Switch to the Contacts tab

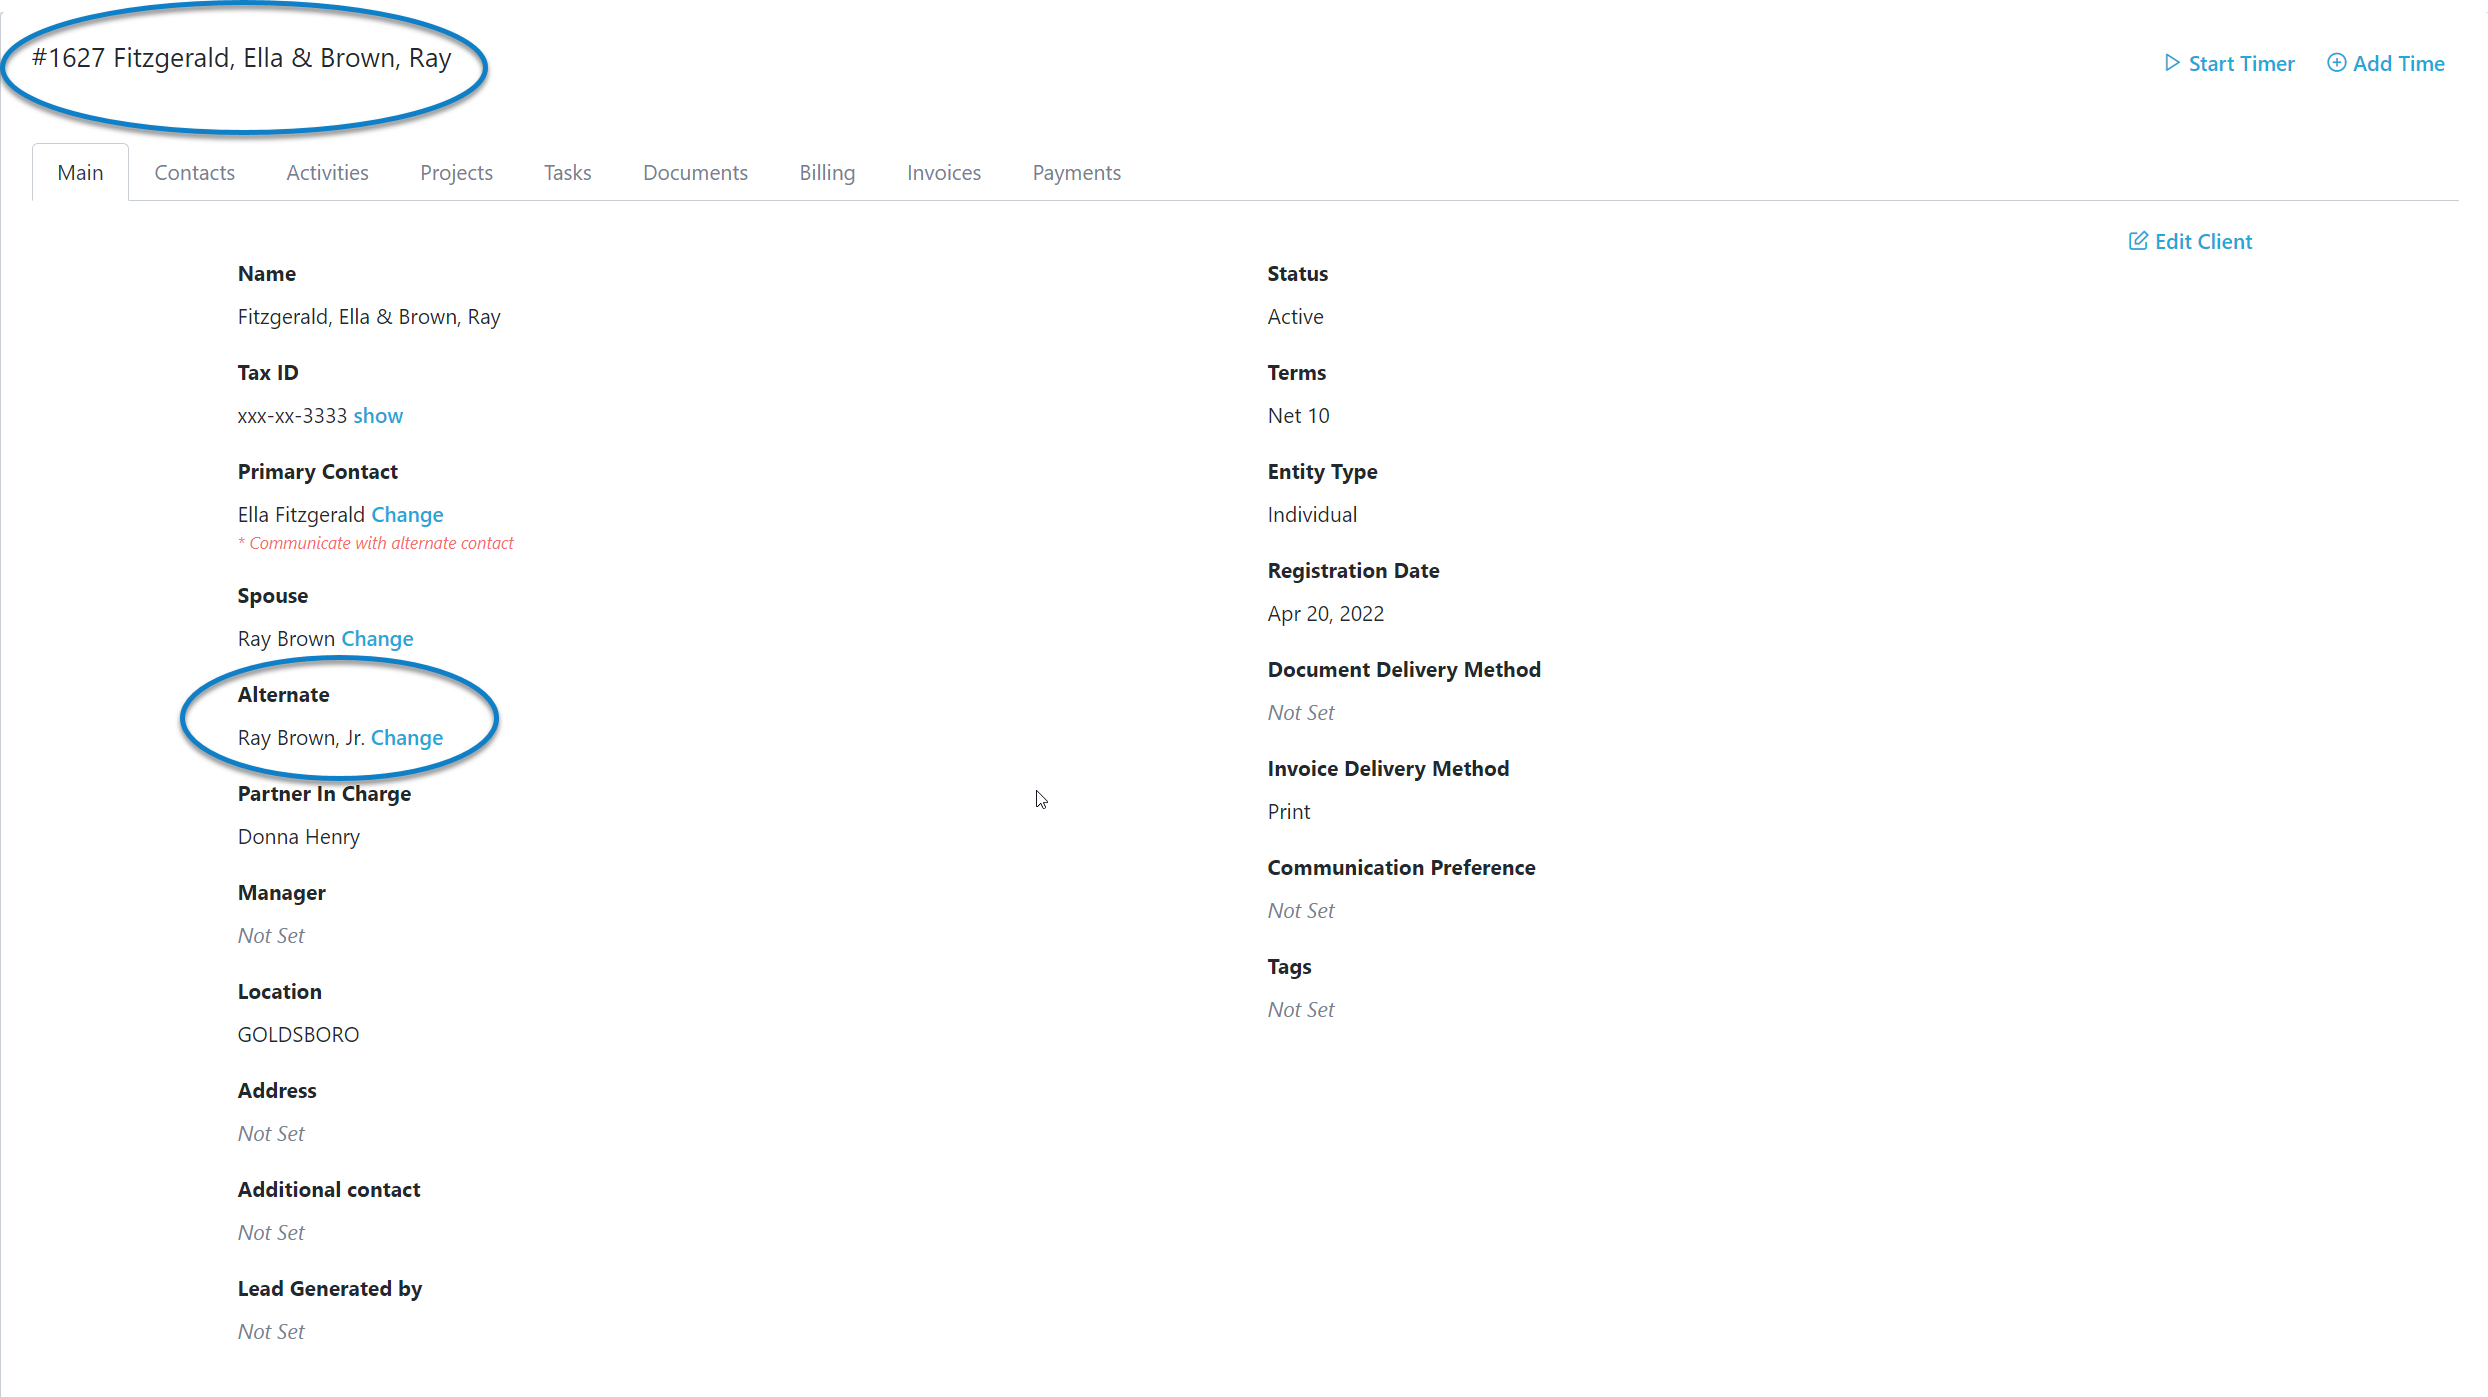pos(194,172)
